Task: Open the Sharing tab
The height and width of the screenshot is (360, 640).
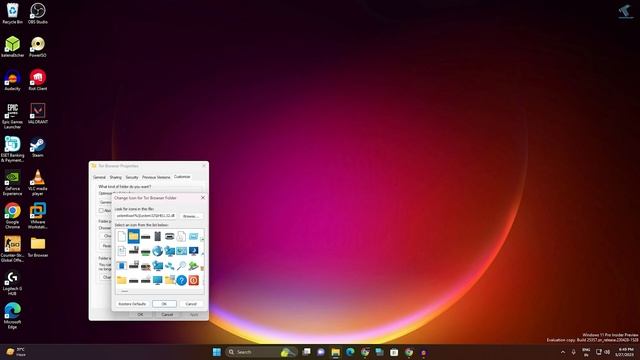Action: 116,177
